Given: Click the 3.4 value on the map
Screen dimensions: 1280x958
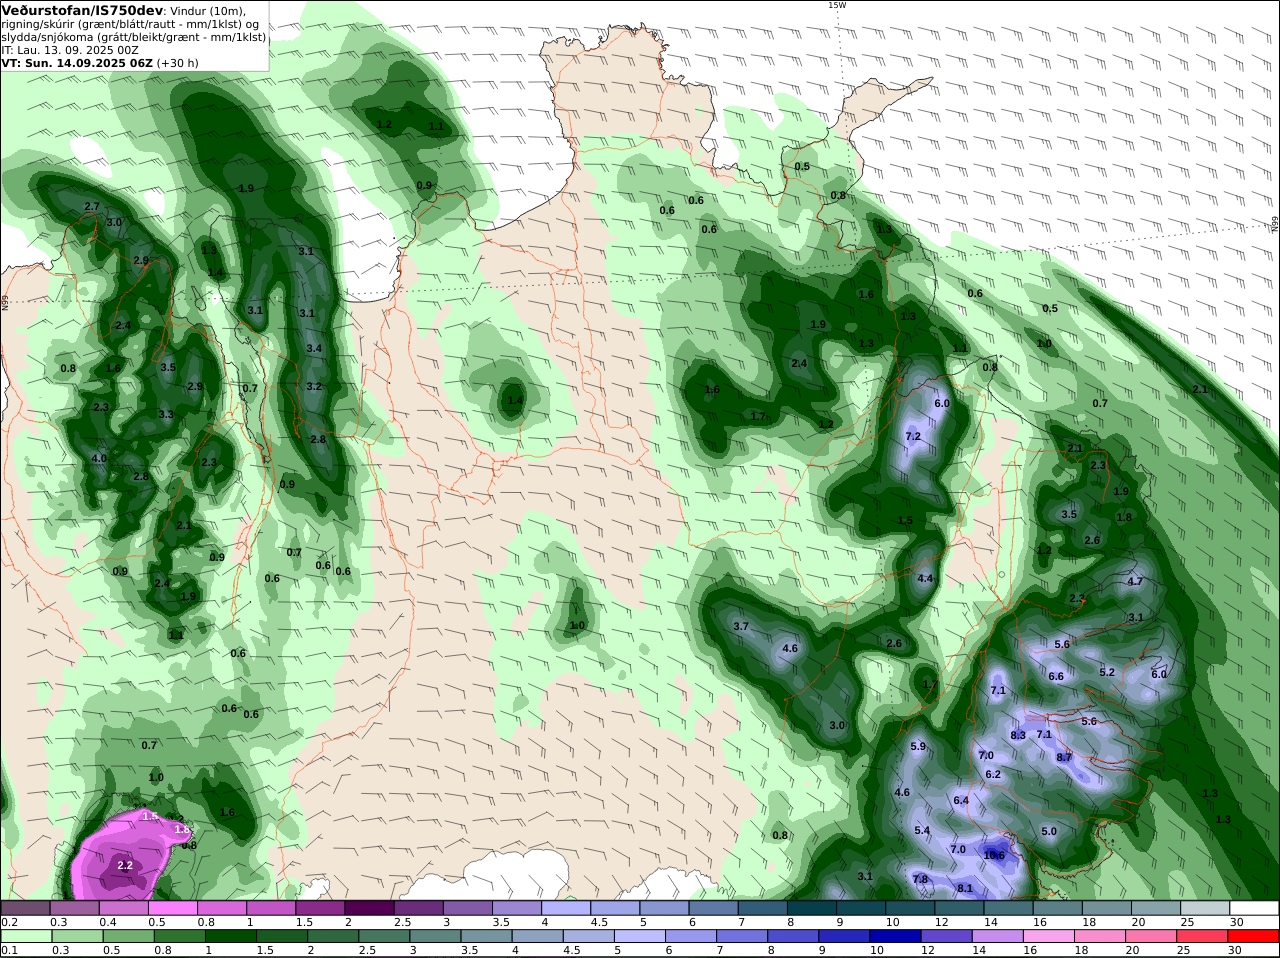Looking at the screenshot, I should 314,348.
